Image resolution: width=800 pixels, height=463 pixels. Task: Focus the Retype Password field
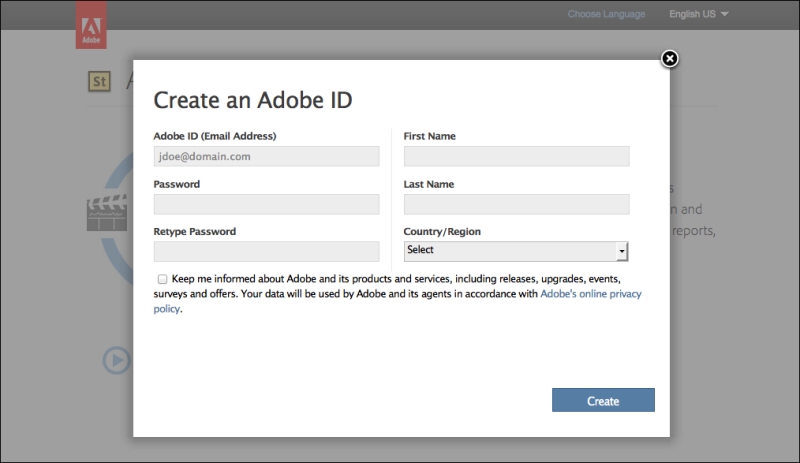[266, 252]
